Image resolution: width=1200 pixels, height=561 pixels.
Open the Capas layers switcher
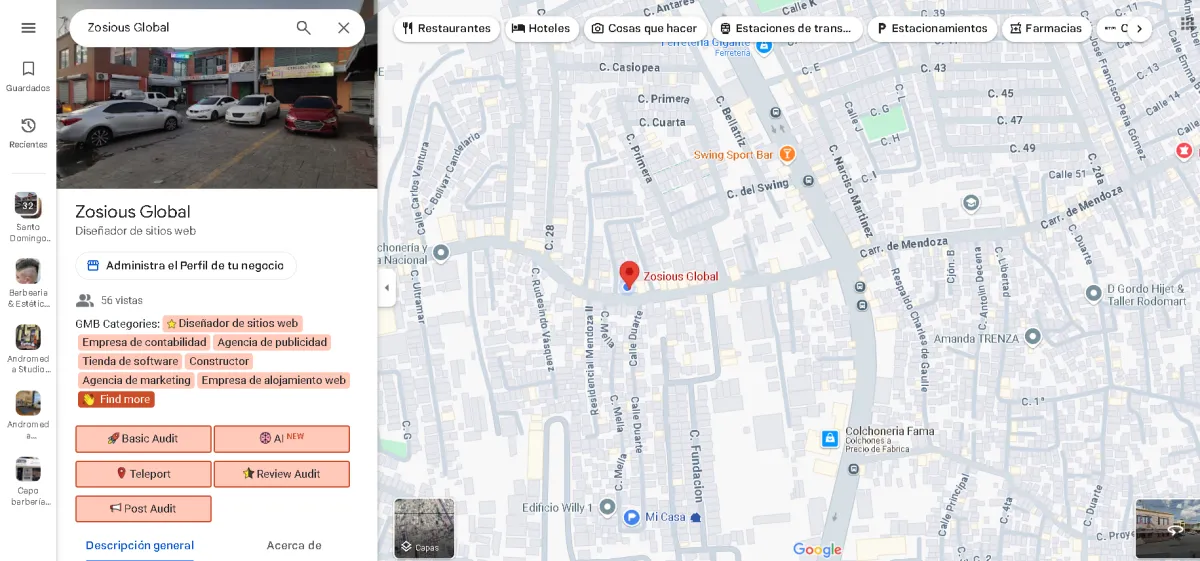[x=424, y=528]
